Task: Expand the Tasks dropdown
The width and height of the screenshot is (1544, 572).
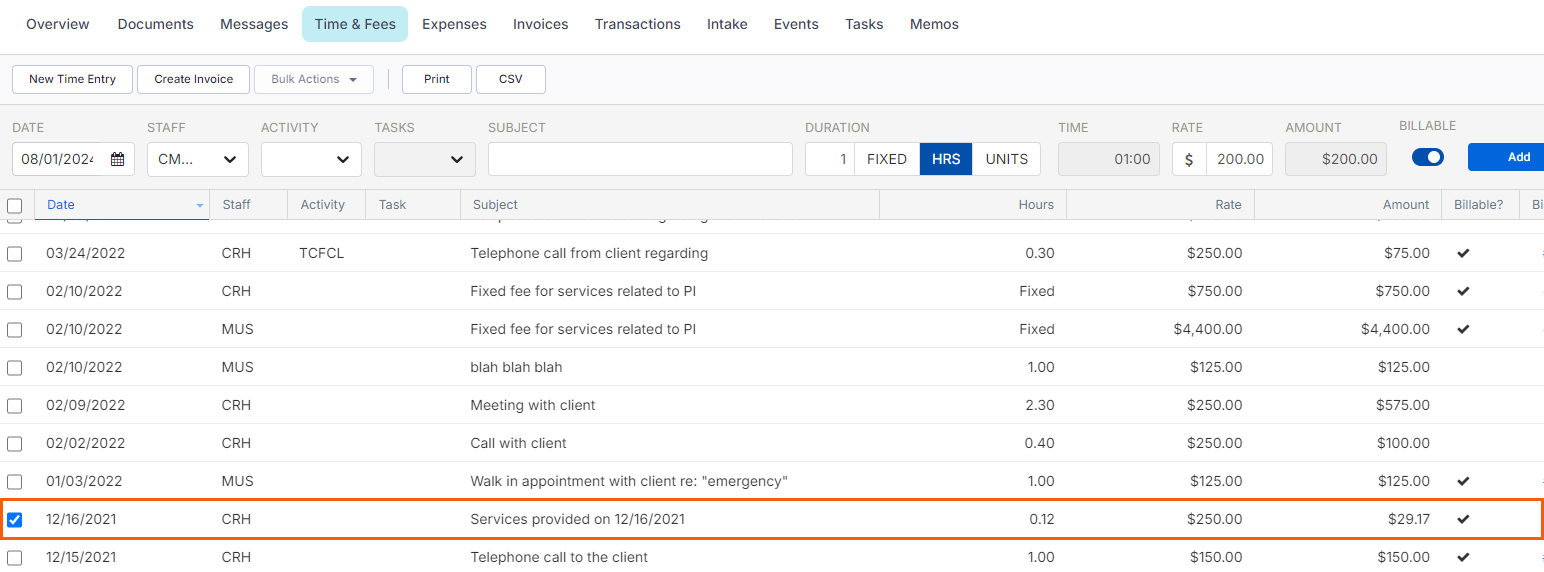Action: click(x=425, y=159)
